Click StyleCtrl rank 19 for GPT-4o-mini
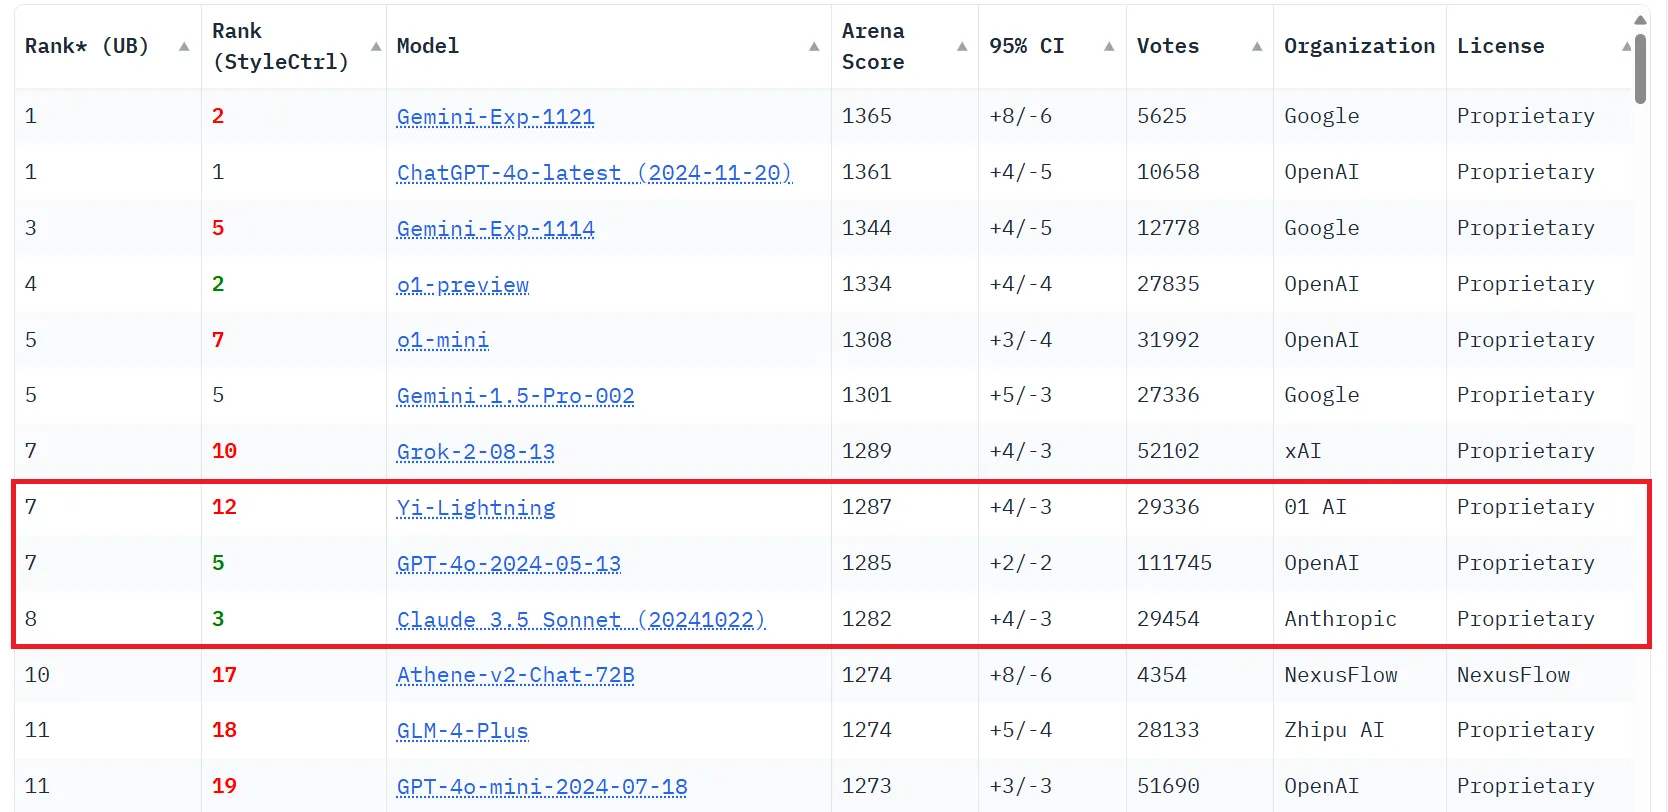 click(x=224, y=786)
